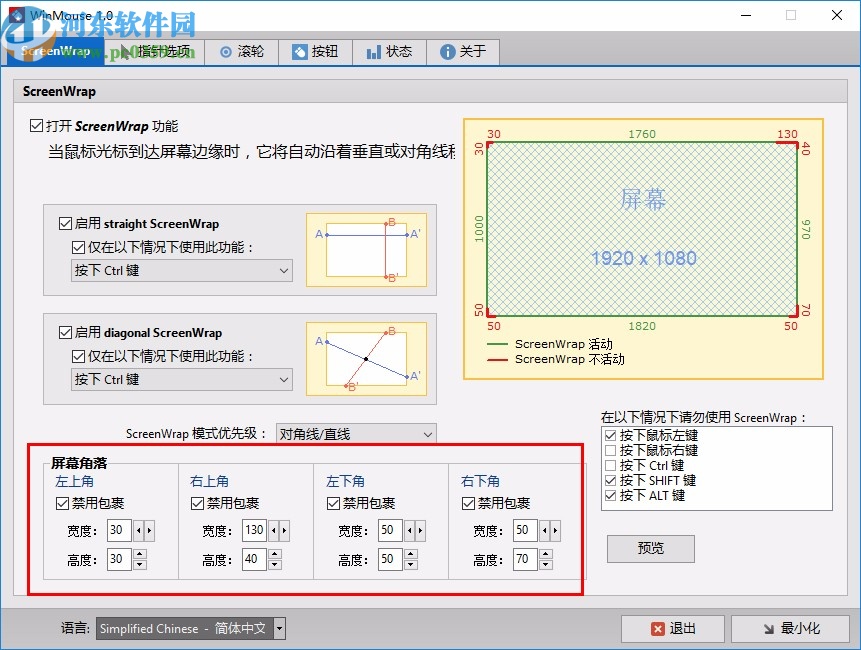Image resolution: width=861 pixels, height=650 pixels.
Task: Toggle 按下 SHIFT 键 in the exclusion list
Action: (x=611, y=480)
